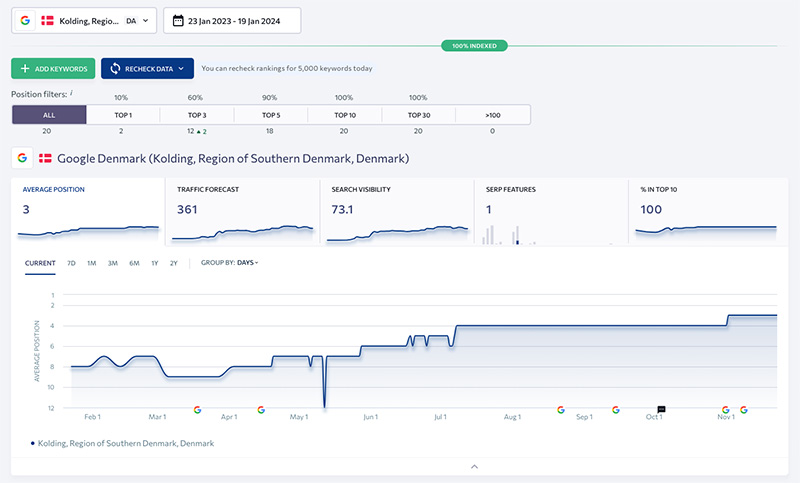Select the ALL position filter button
Viewport: 800px width, 483px height.
tap(49, 115)
